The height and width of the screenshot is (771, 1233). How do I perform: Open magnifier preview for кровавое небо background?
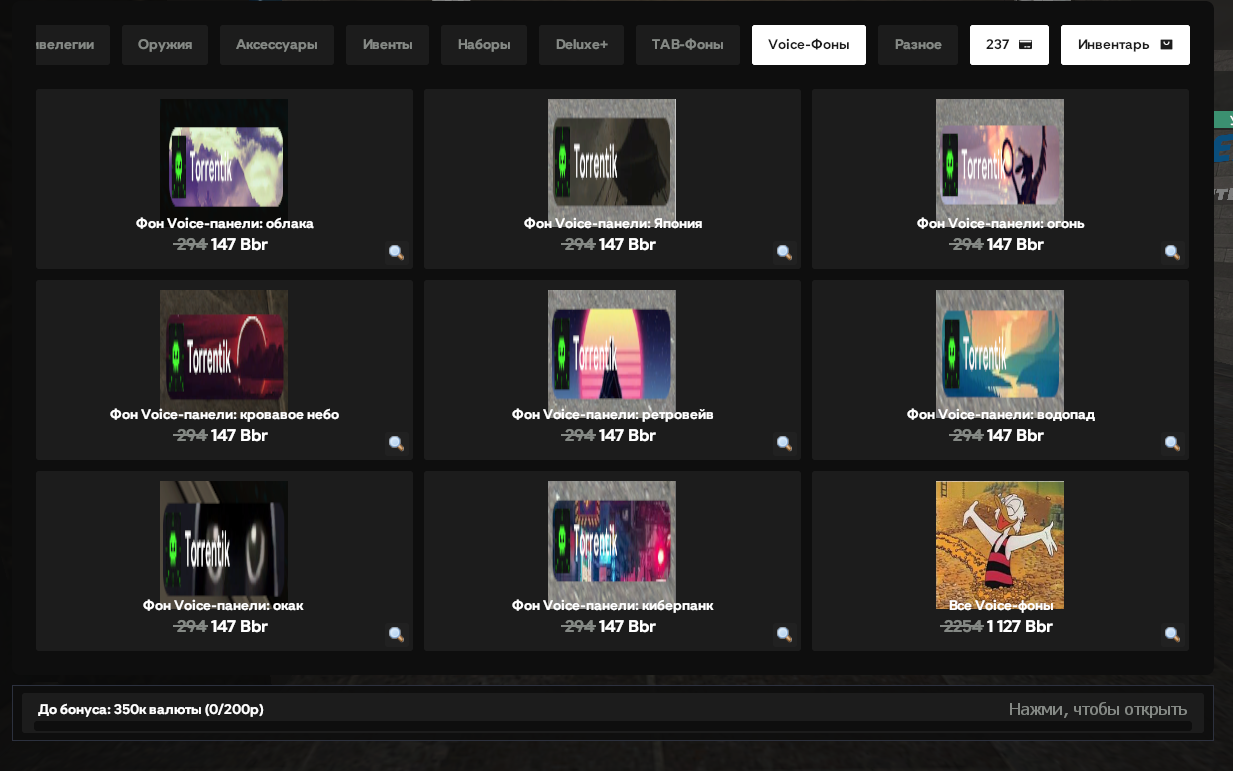[x=396, y=443]
